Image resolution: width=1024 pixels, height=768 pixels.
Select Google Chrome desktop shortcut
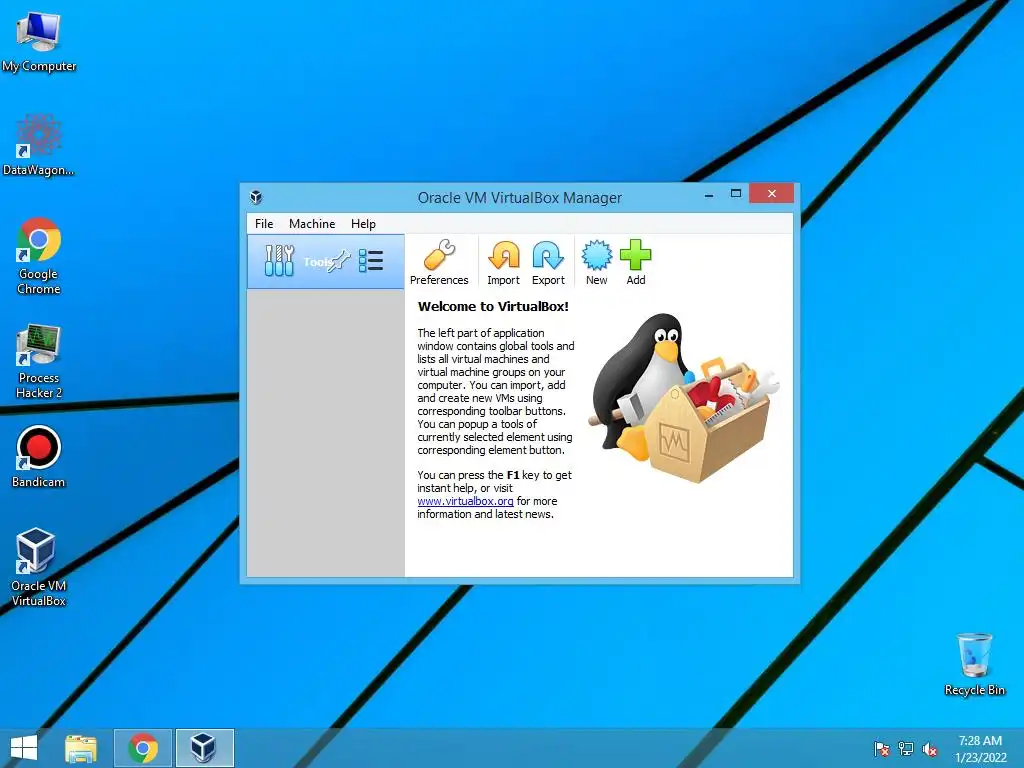pos(39,256)
